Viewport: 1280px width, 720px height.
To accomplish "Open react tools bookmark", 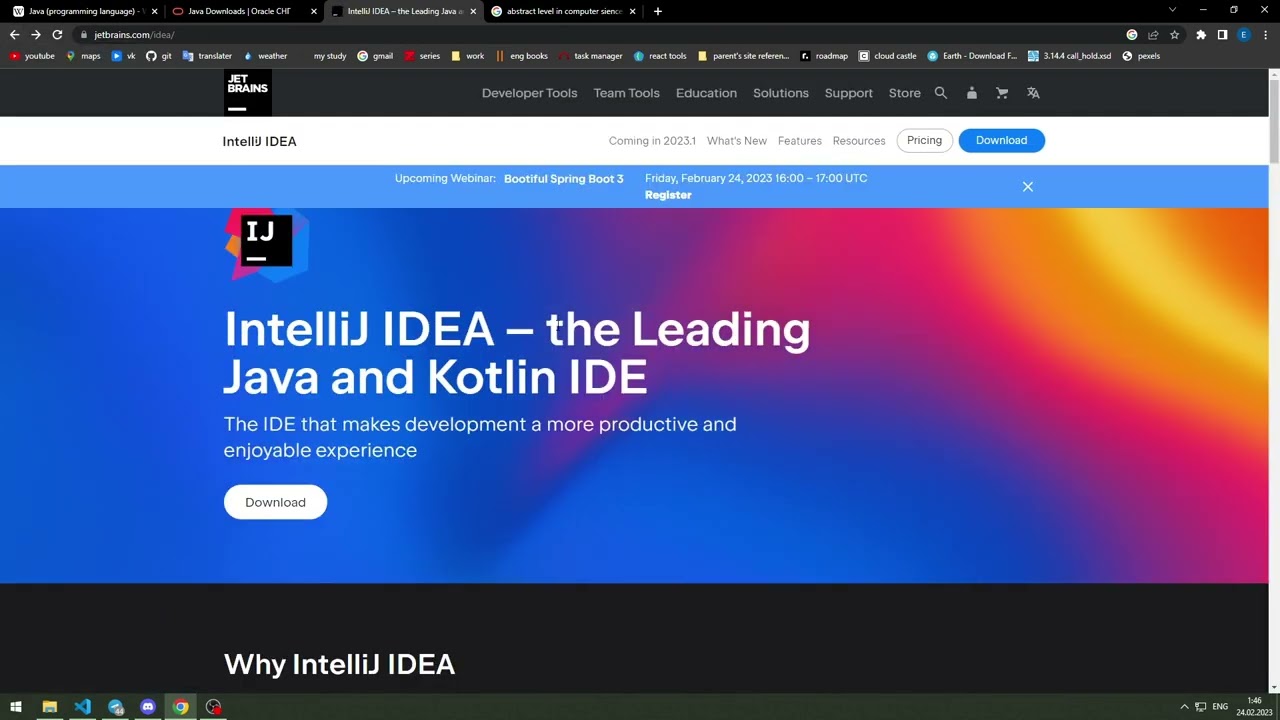I will click(660, 56).
